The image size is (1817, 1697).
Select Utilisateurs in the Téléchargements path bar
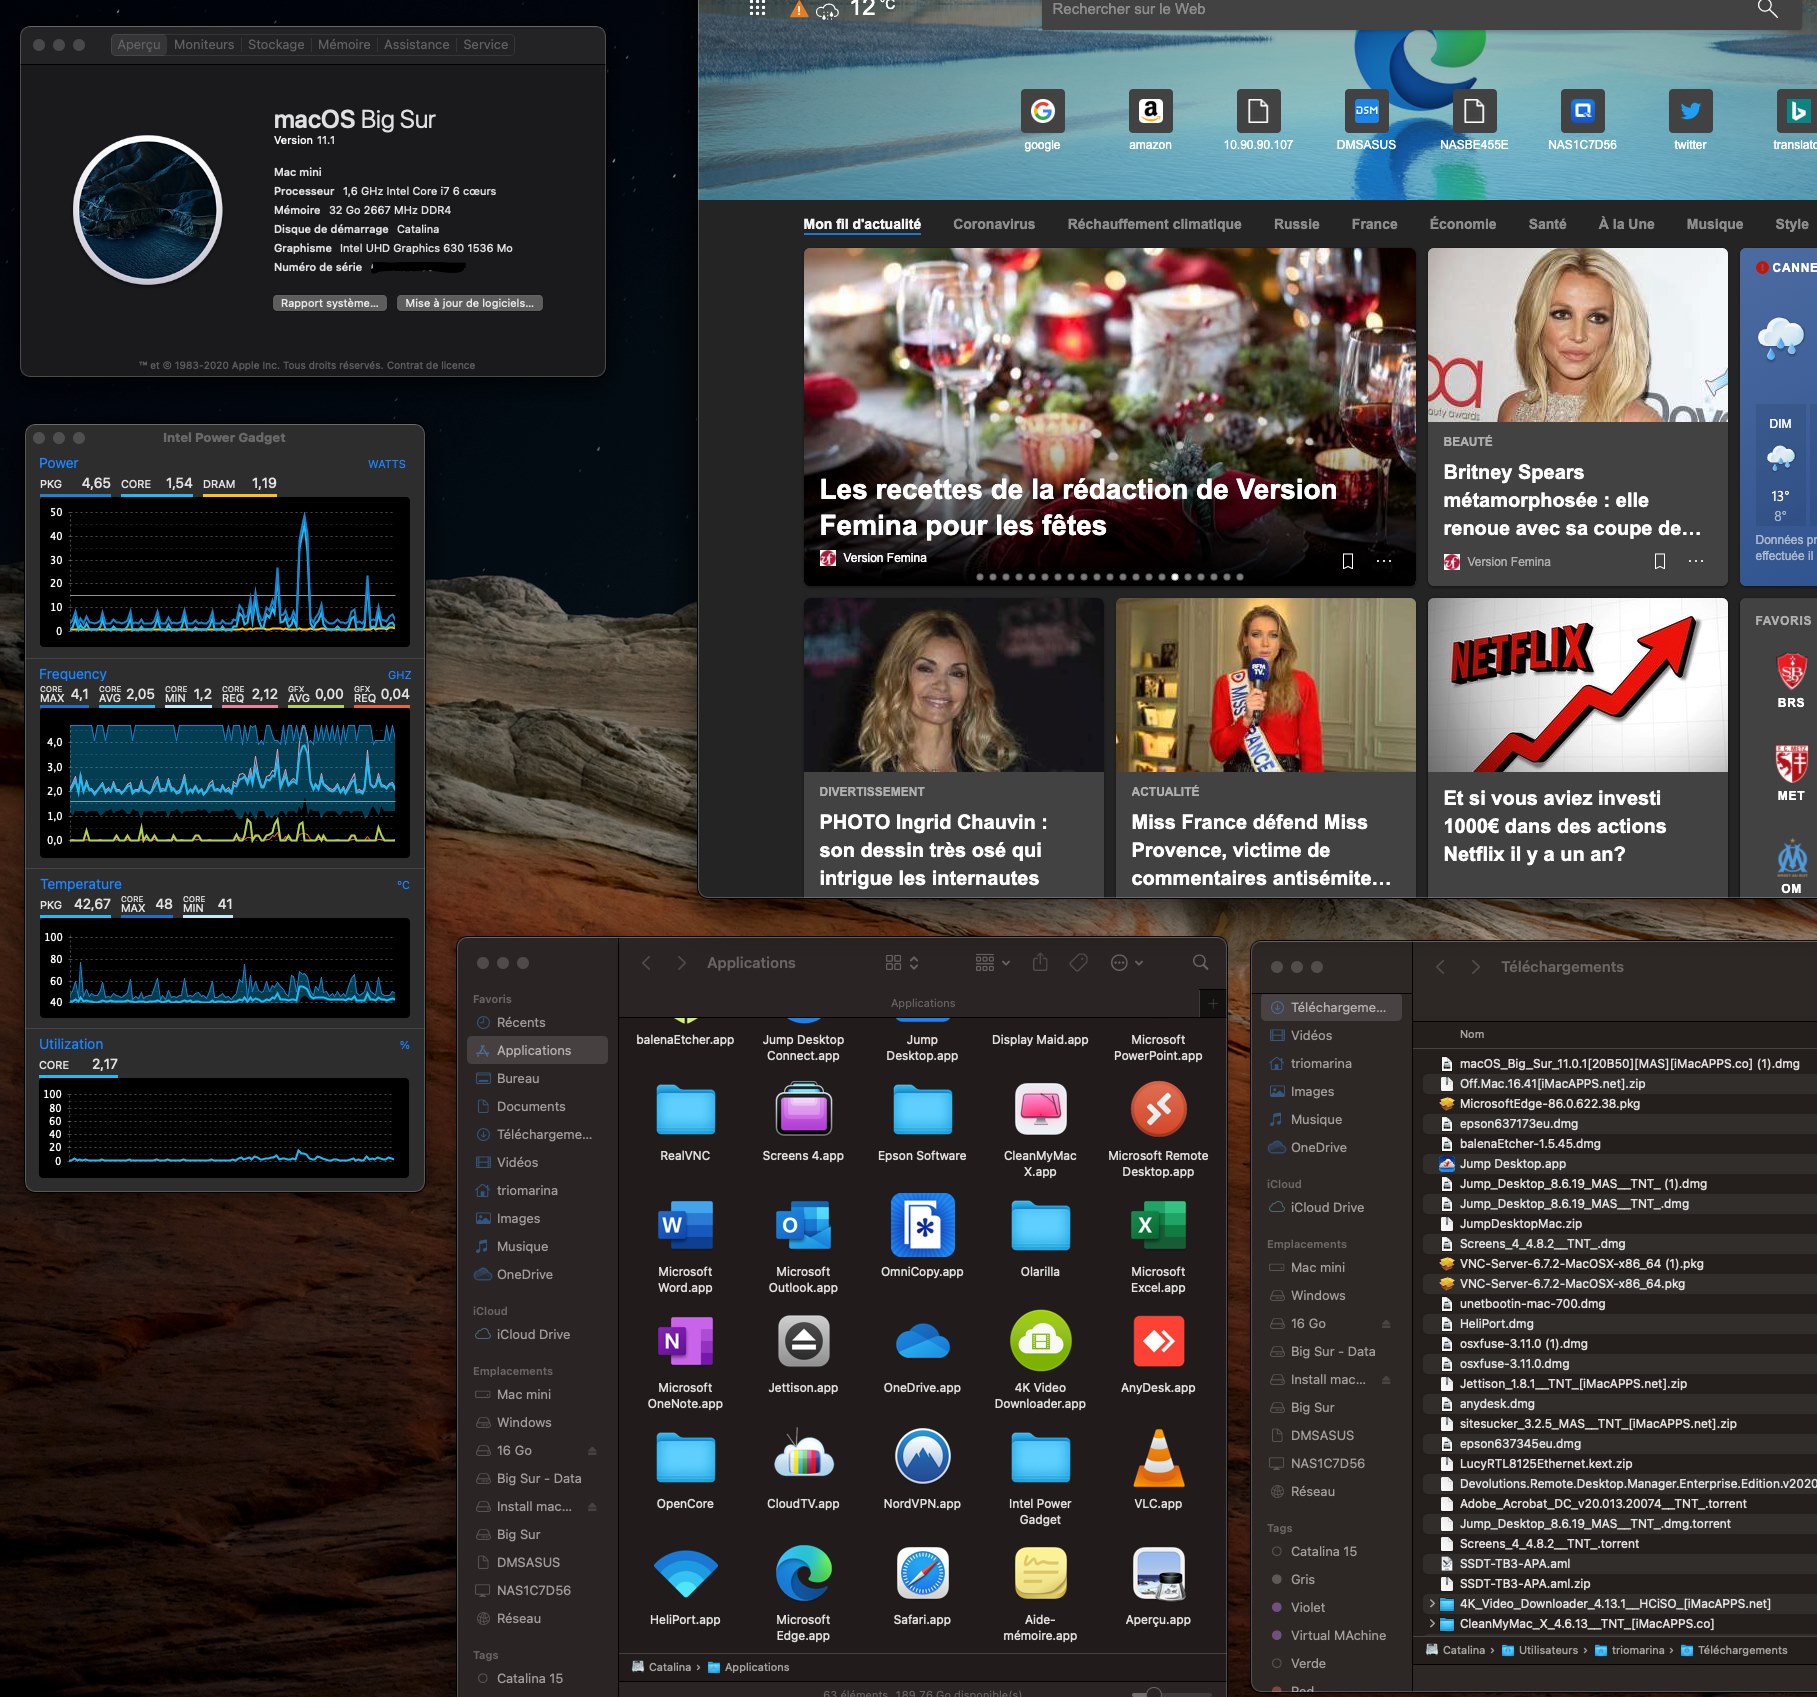pos(1541,1650)
